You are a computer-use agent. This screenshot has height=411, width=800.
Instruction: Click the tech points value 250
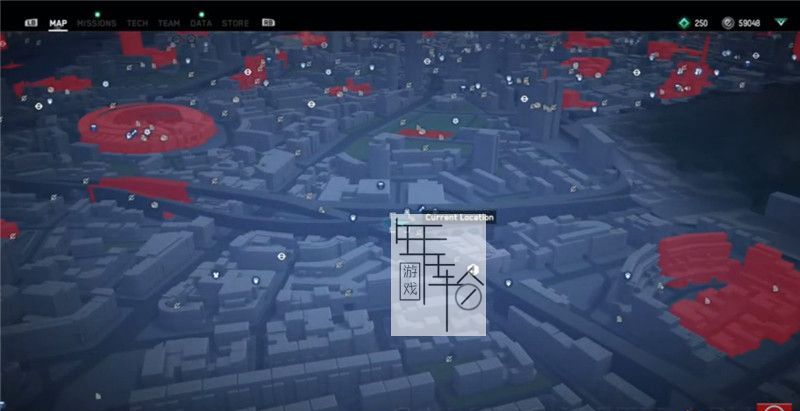[x=701, y=23]
